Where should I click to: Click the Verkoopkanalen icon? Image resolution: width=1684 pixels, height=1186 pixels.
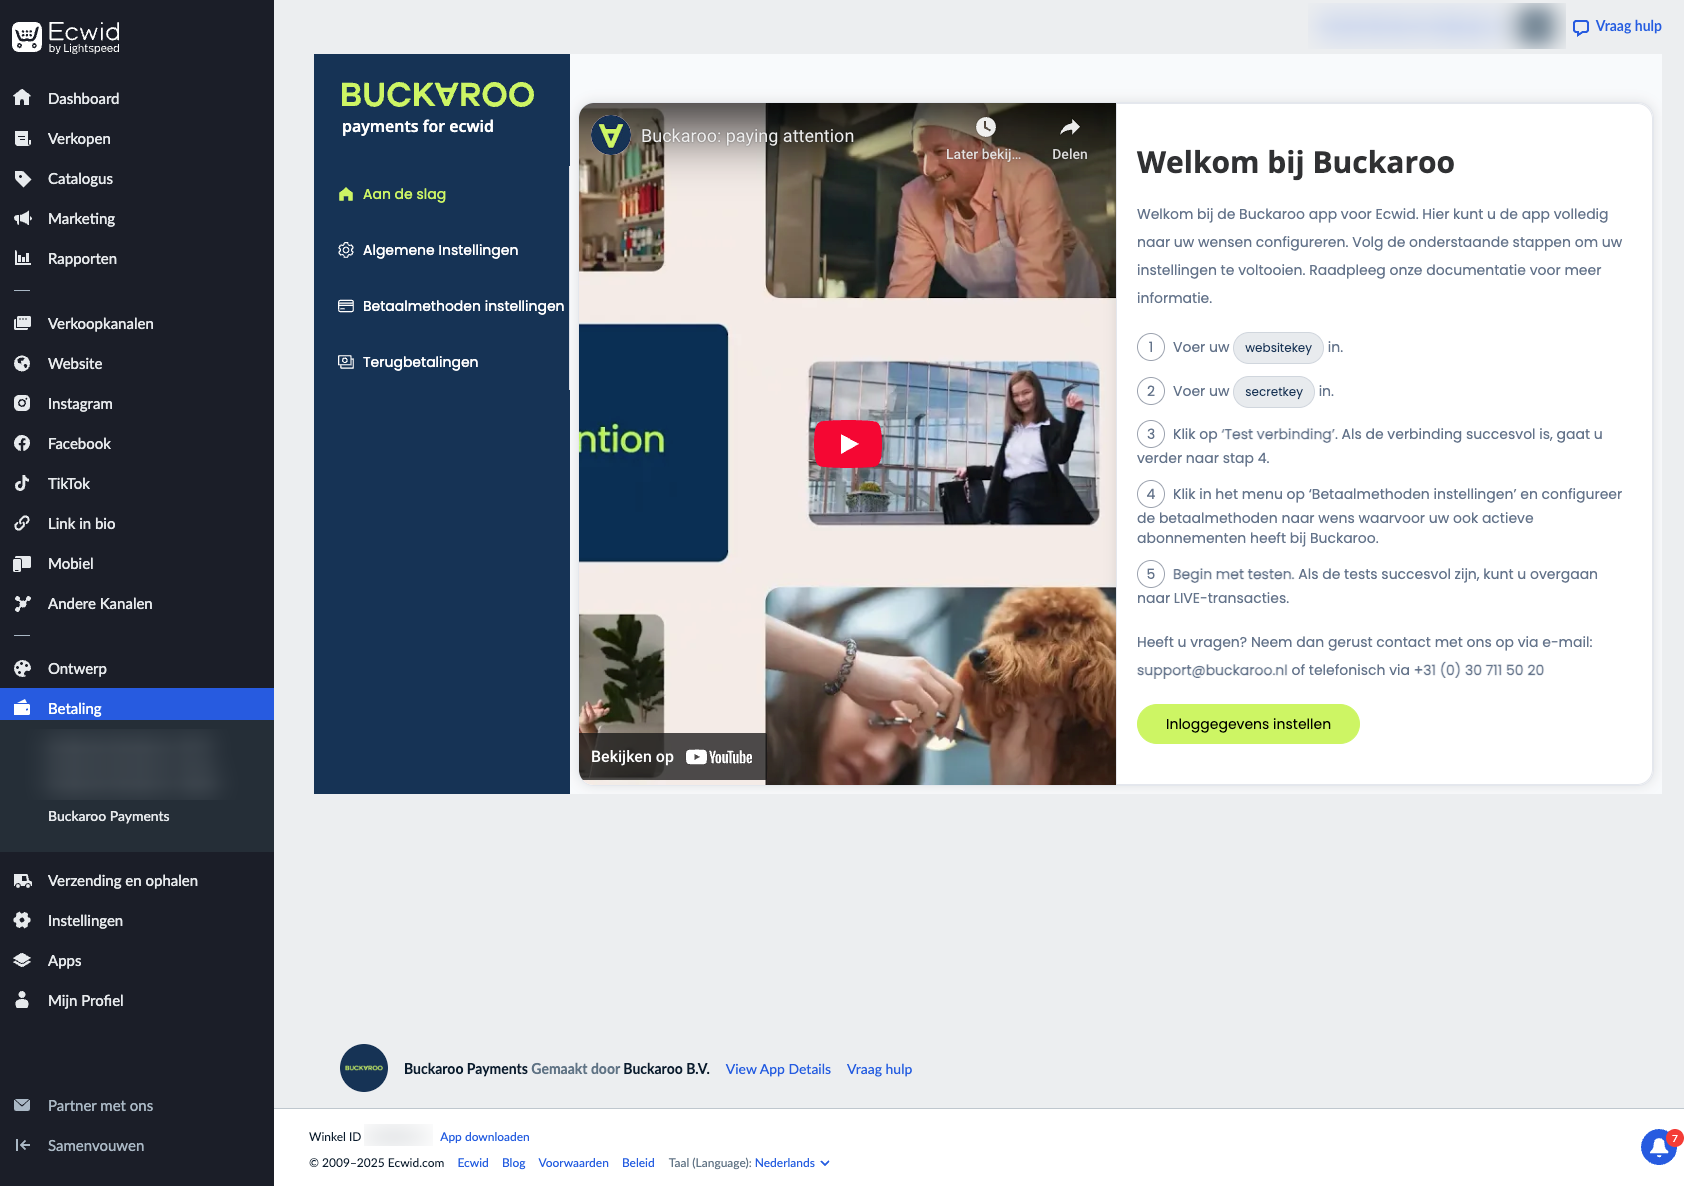point(22,323)
